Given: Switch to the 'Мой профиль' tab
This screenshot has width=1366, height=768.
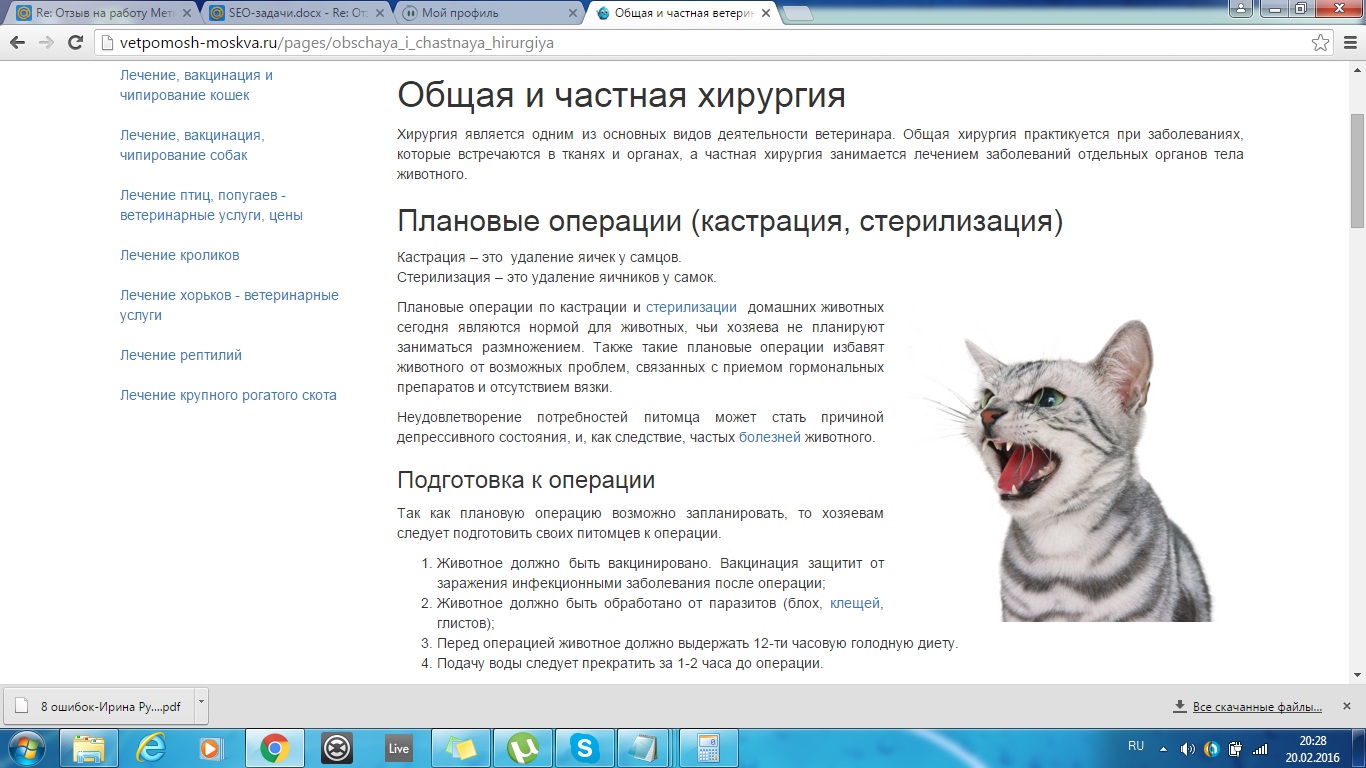Looking at the screenshot, I should [x=487, y=13].
